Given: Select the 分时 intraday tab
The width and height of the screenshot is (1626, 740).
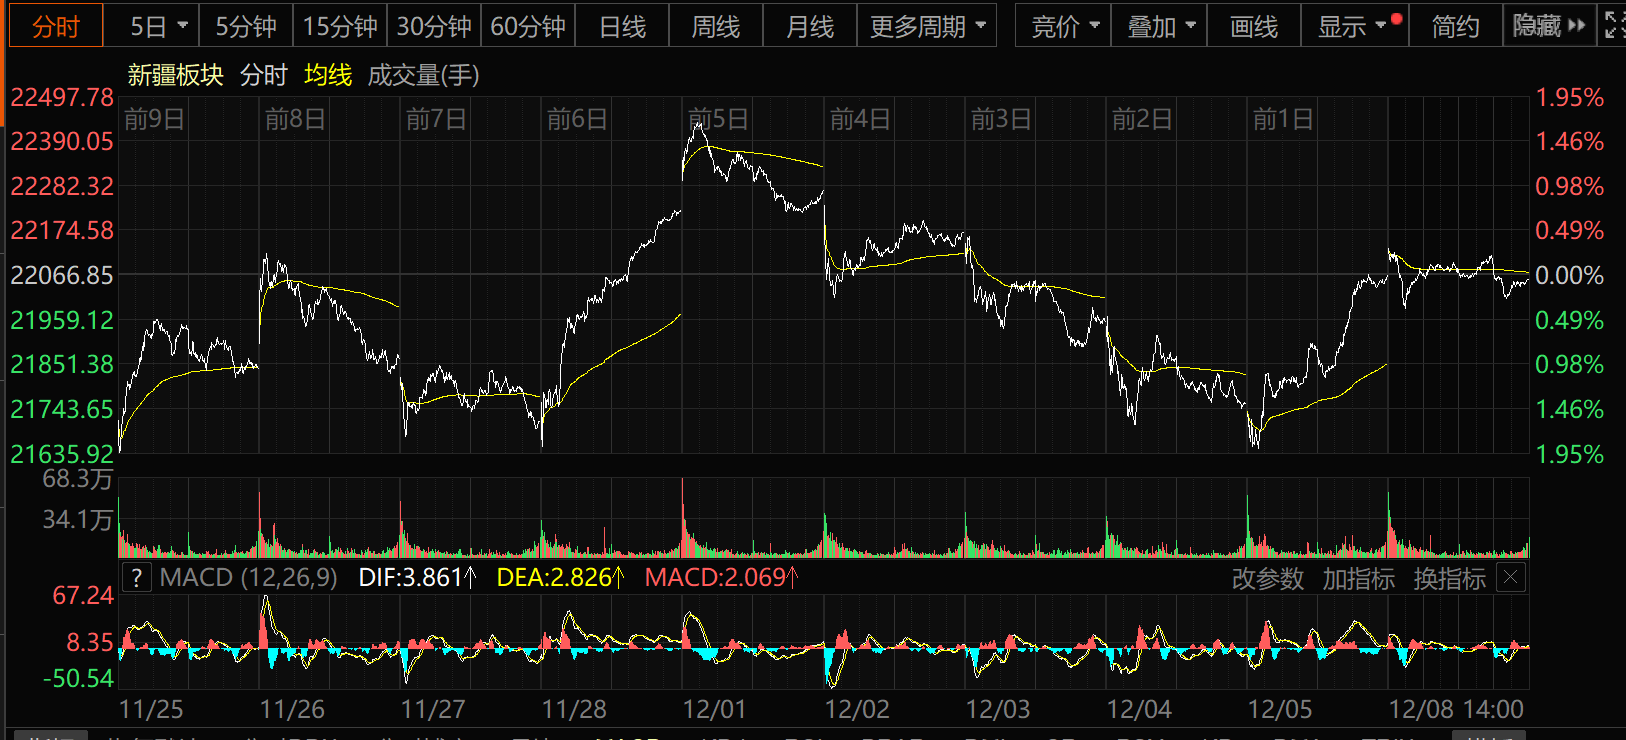Looking at the screenshot, I should click(x=55, y=26).
